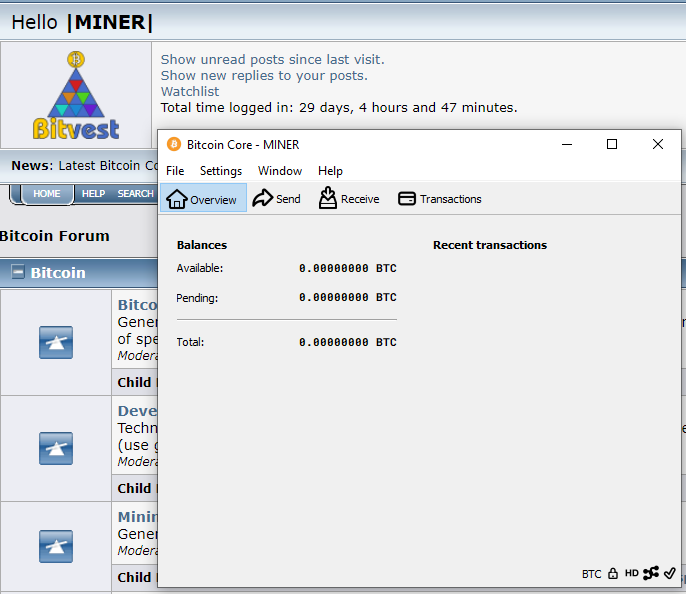Open the forum HELP tab
The width and height of the screenshot is (686, 594).
click(93, 193)
